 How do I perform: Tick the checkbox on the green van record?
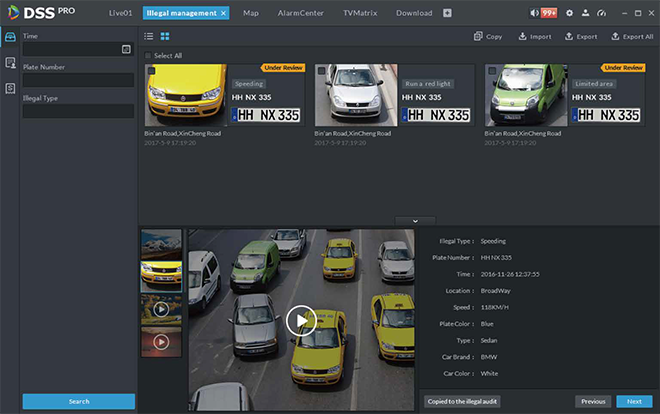click(x=491, y=71)
